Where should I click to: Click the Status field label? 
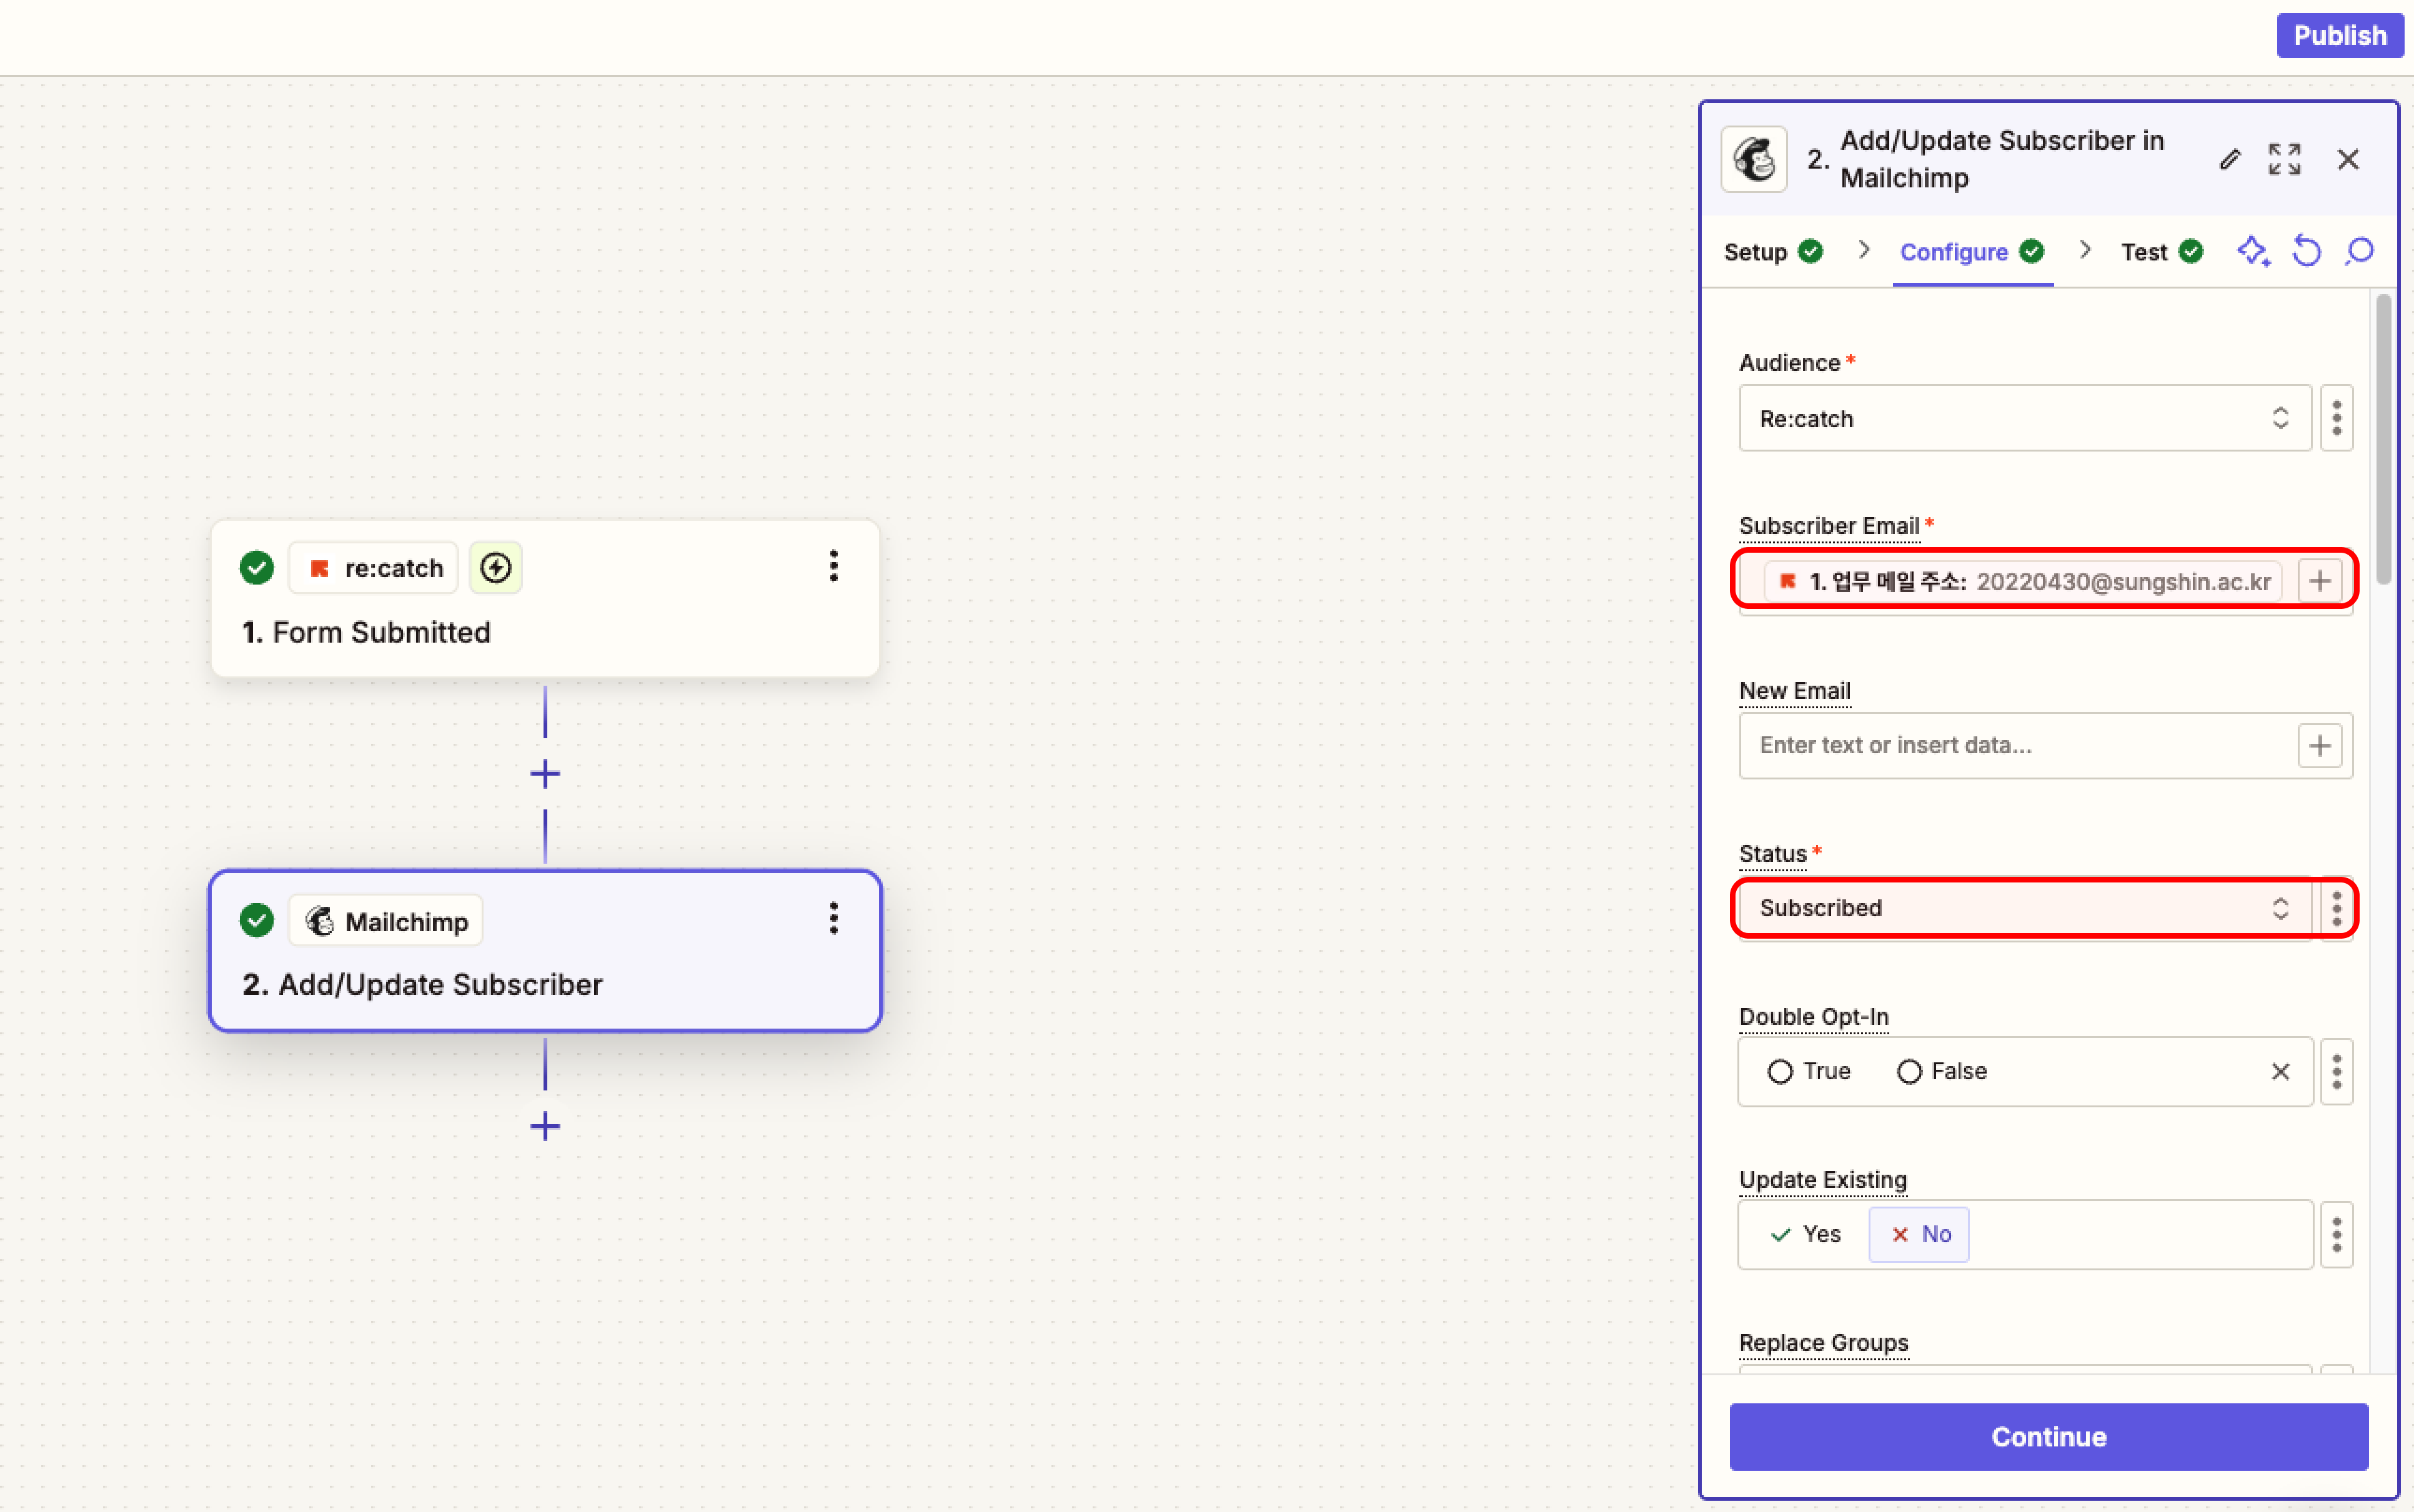click(1773, 853)
